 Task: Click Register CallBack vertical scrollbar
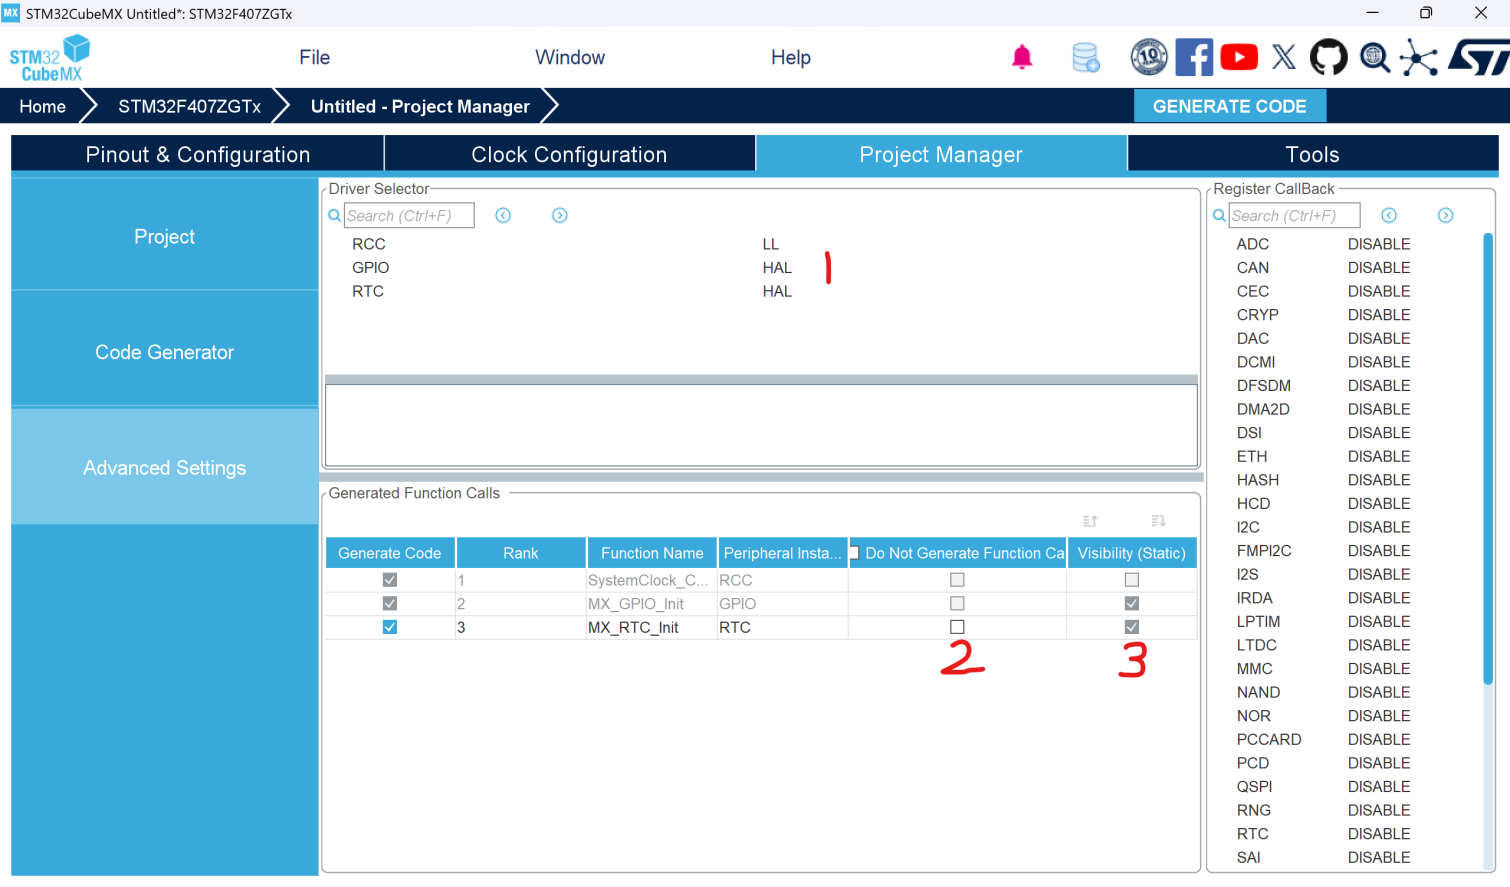point(1488,458)
